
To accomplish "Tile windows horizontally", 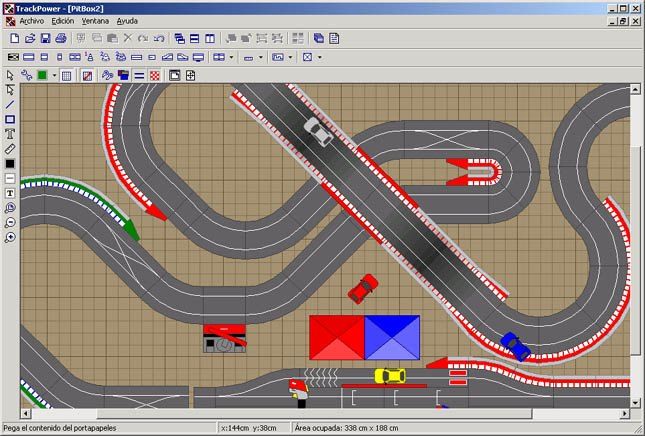I will [x=195, y=39].
